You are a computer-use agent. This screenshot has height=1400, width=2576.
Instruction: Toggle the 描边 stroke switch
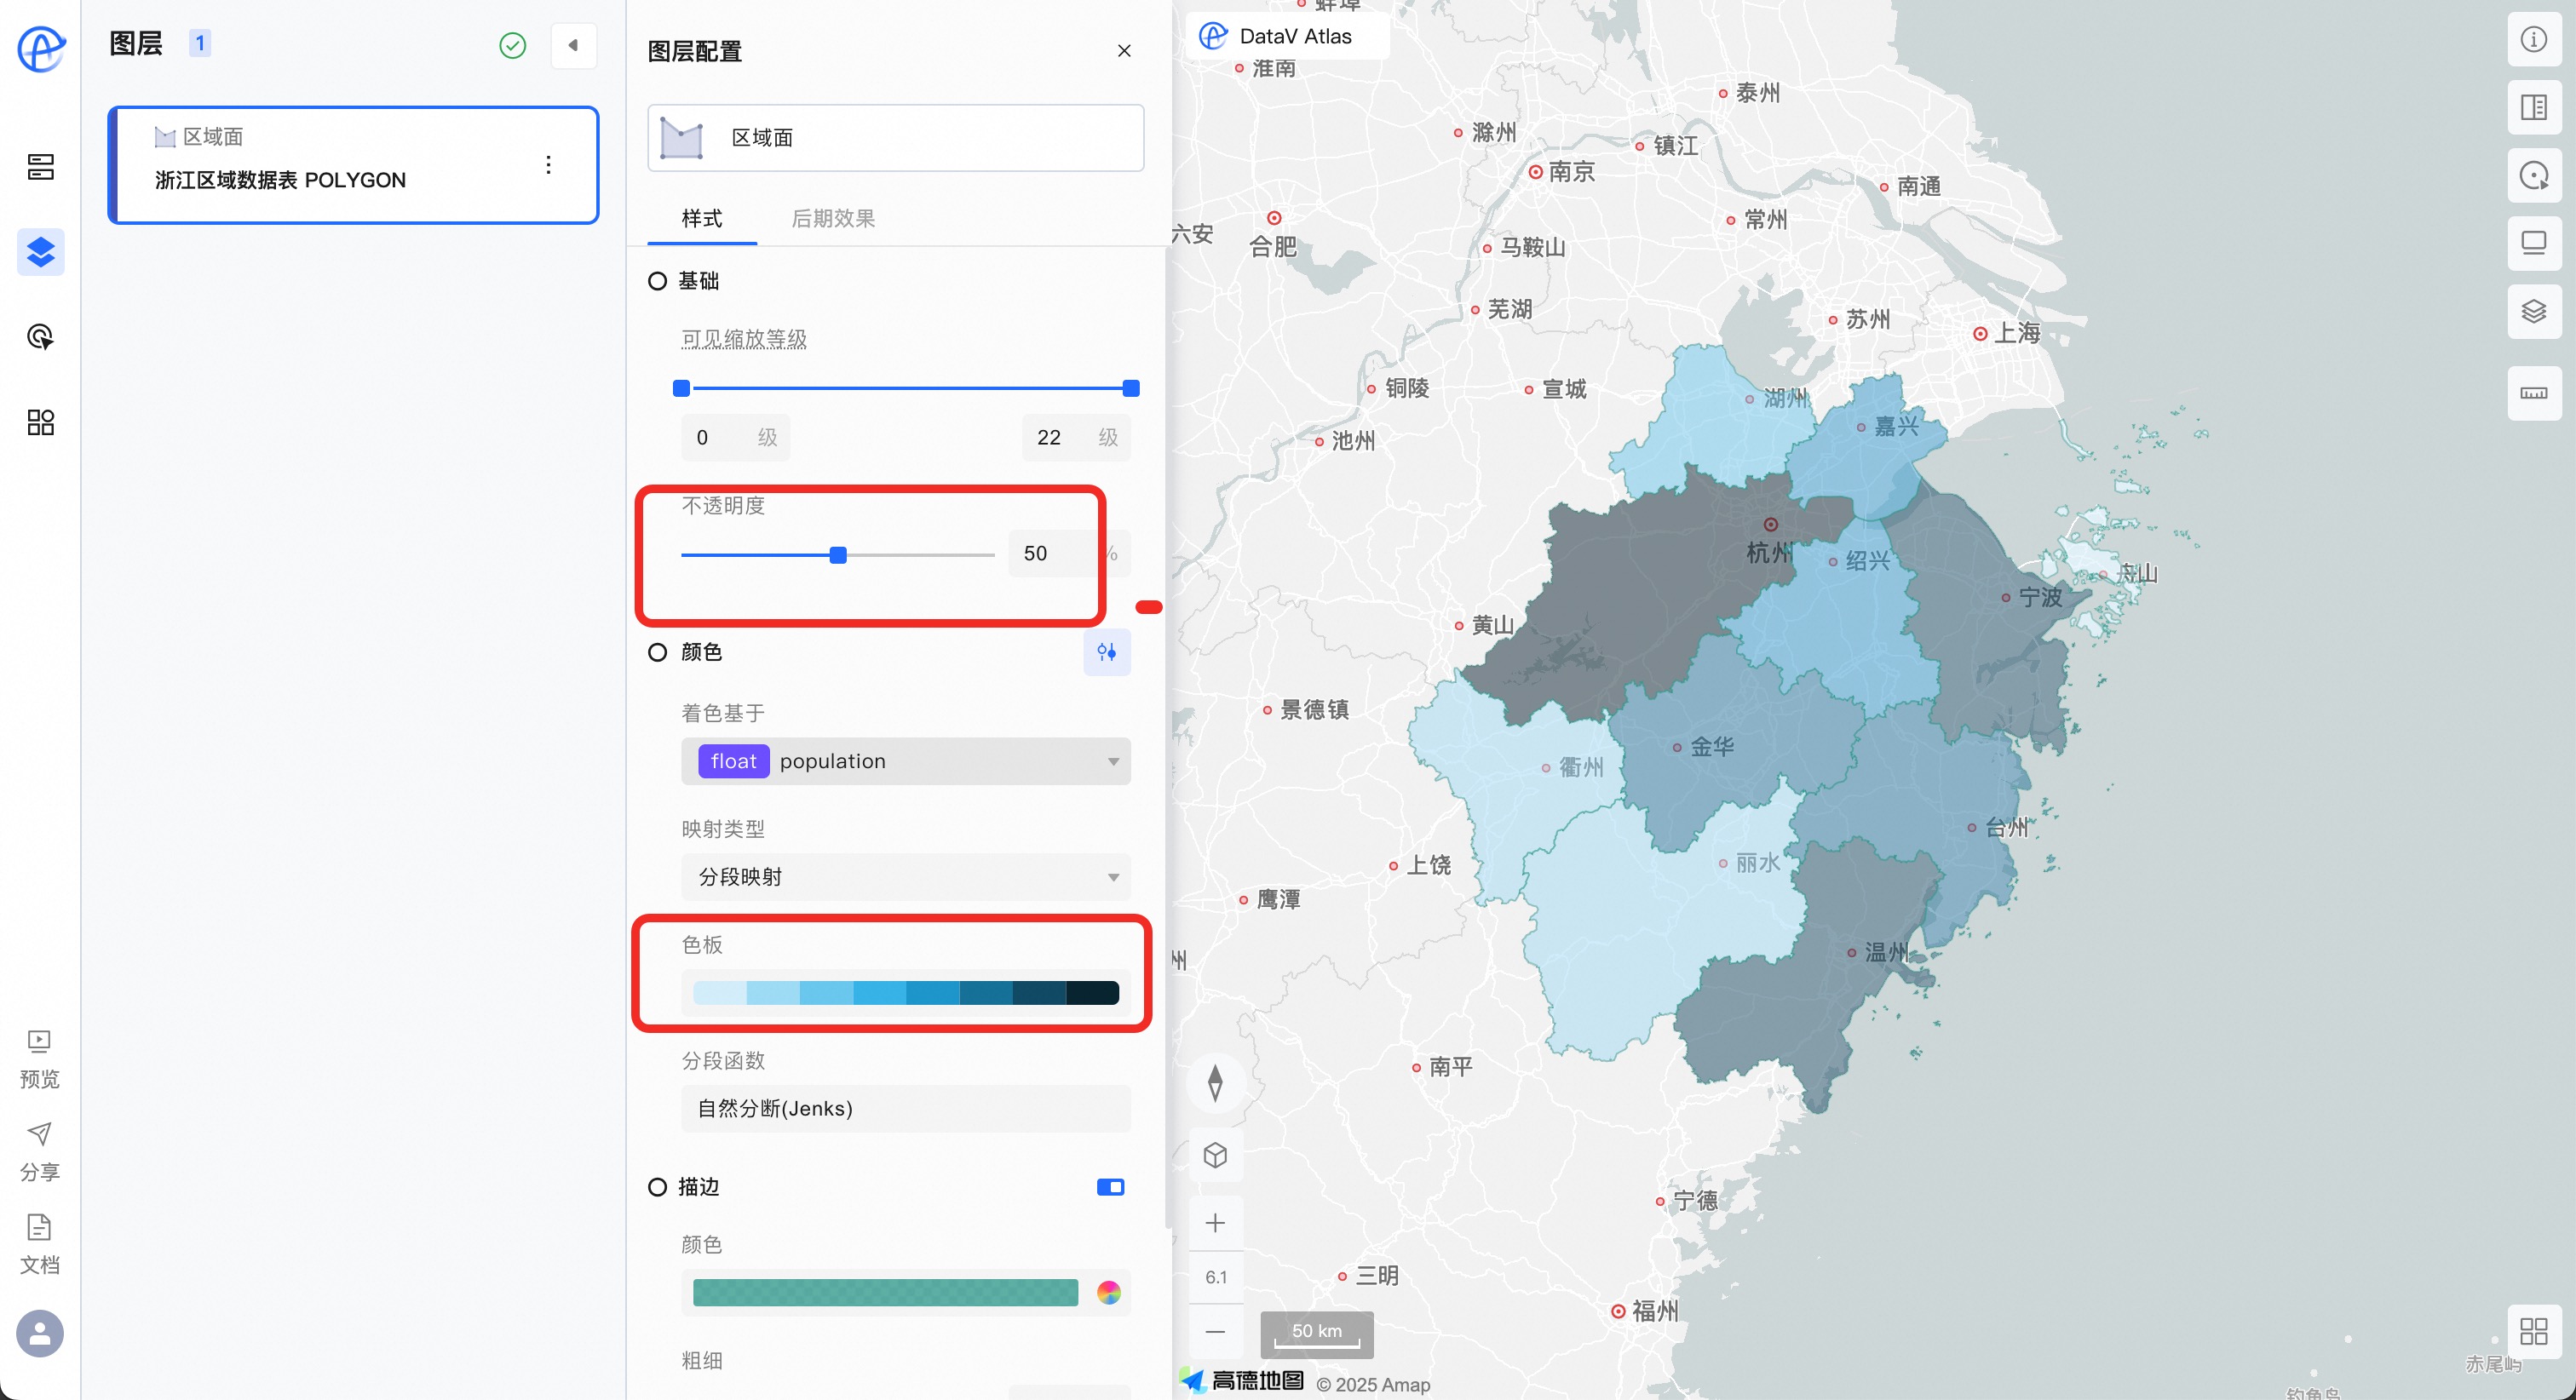point(1110,1187)
